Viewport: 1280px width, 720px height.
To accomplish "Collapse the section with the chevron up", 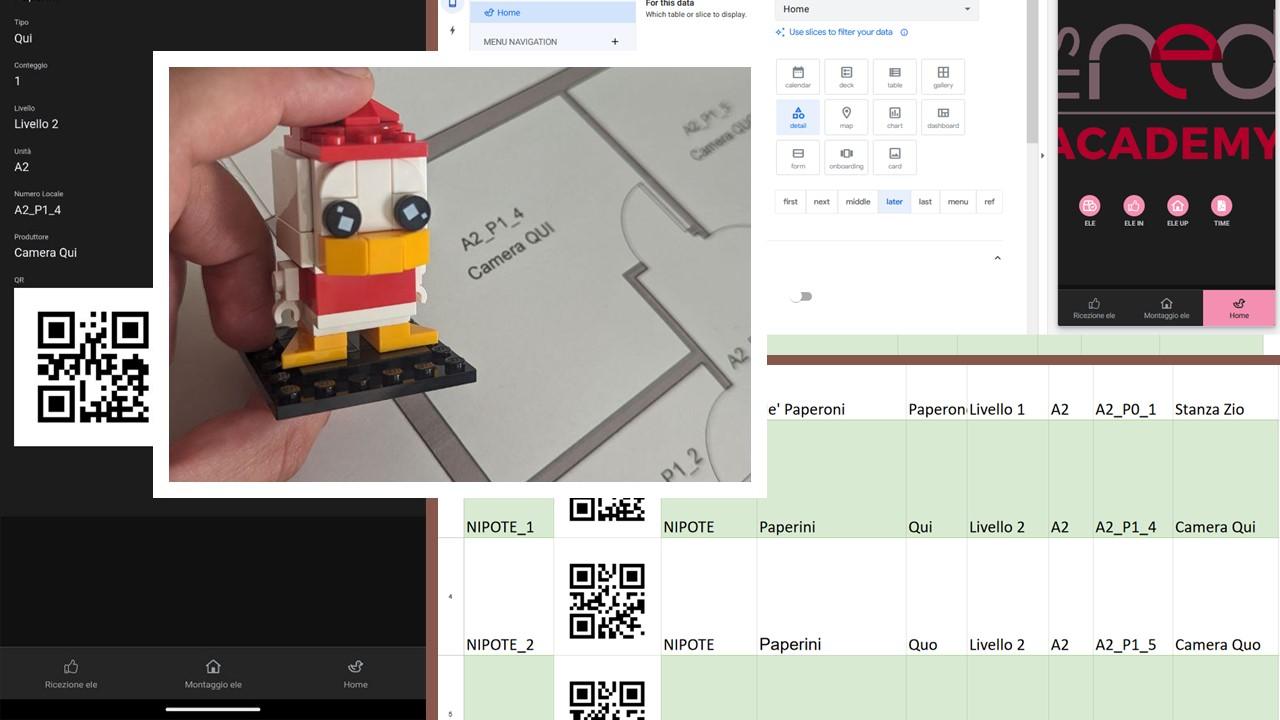I will [x=997, y=258].
